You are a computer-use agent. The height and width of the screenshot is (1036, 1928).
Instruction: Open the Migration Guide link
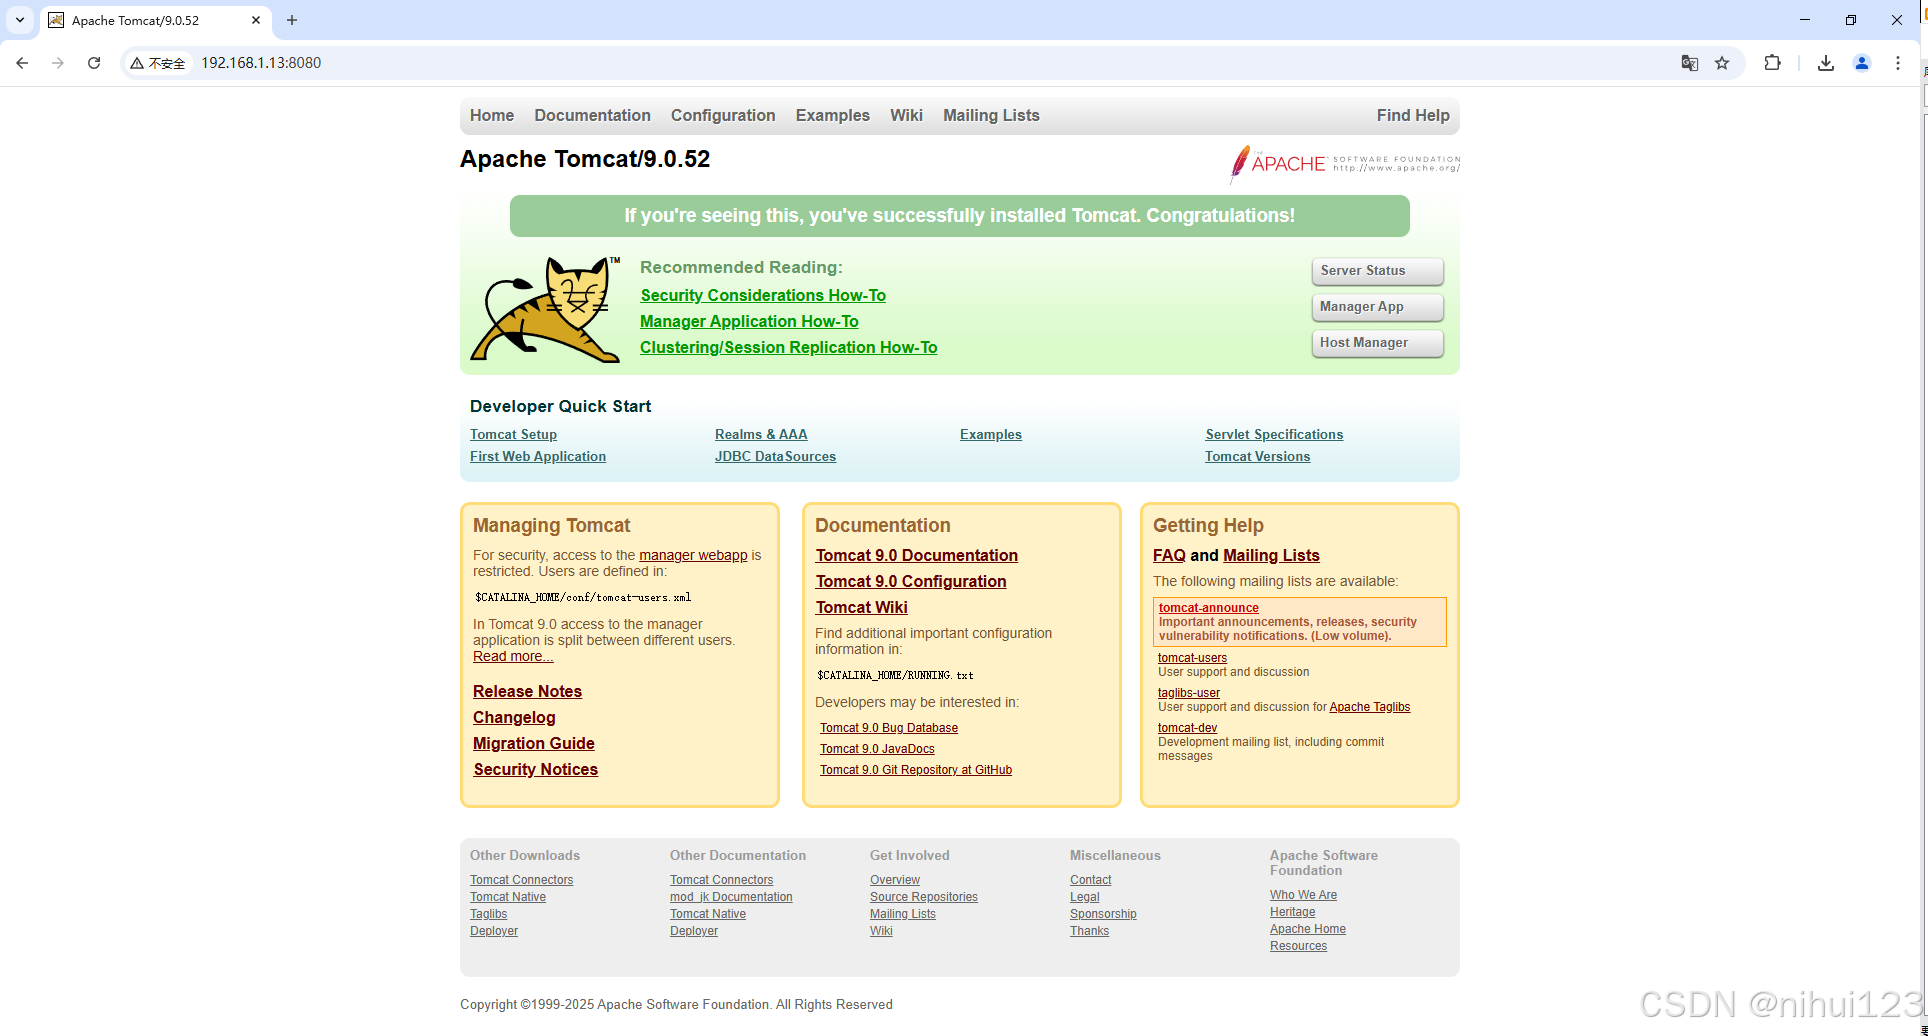[534, 744]
